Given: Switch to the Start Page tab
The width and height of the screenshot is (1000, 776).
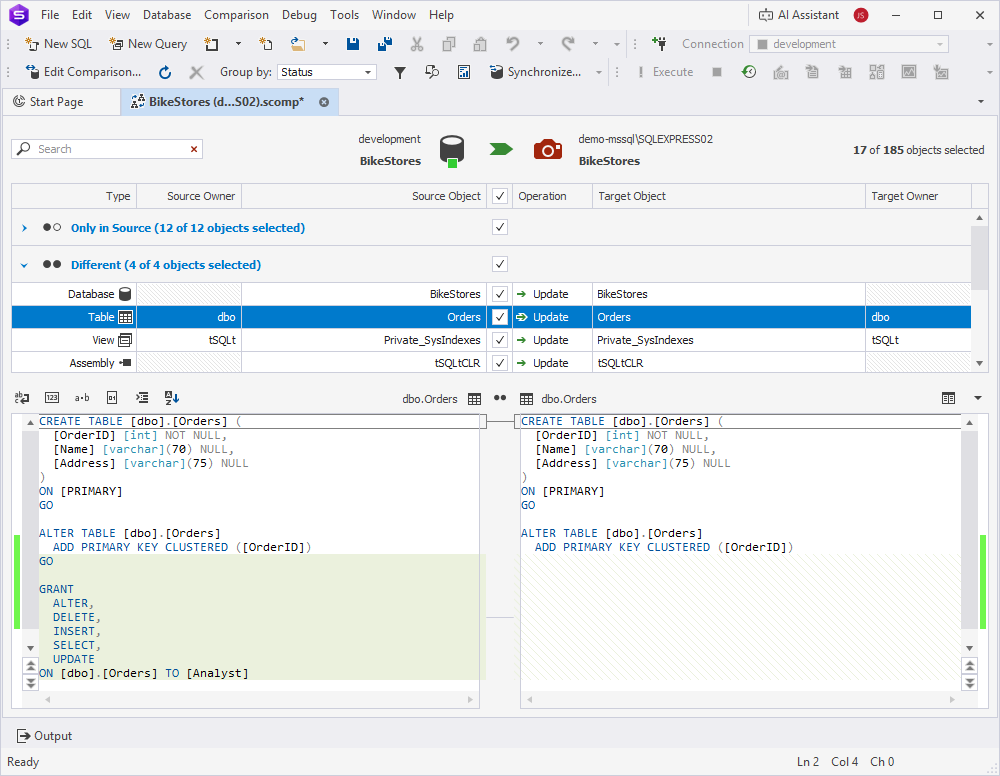Looking at the screenshot, I should [x=56, y=102].
